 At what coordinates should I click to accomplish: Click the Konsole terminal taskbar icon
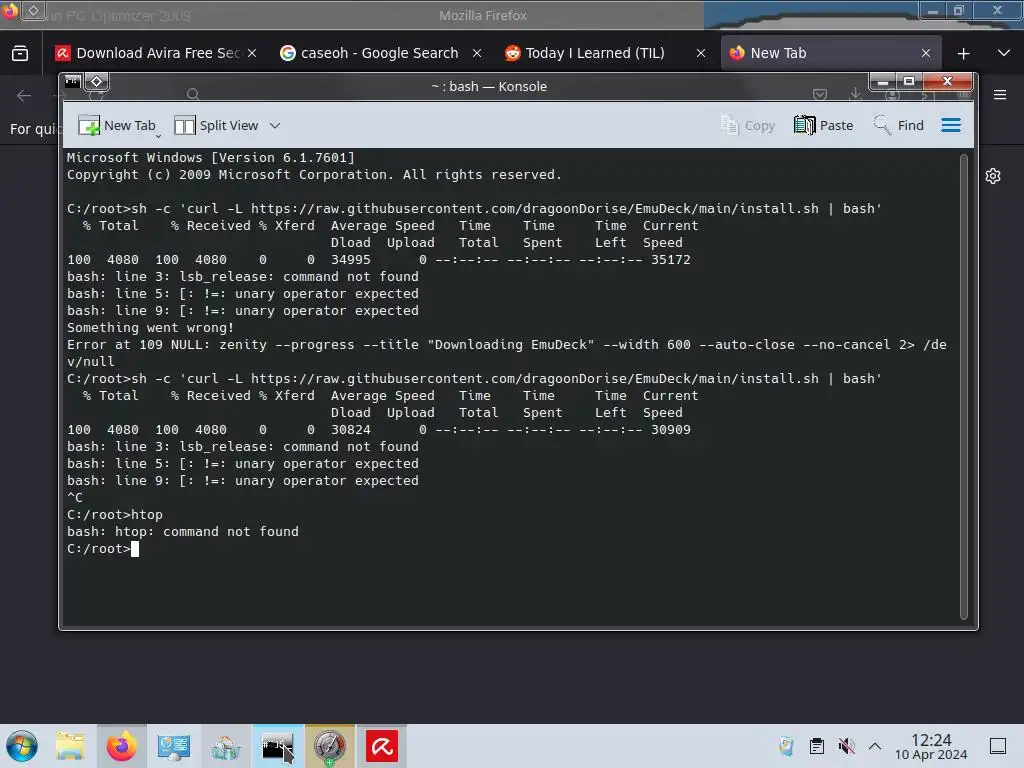tap(278, 746)
